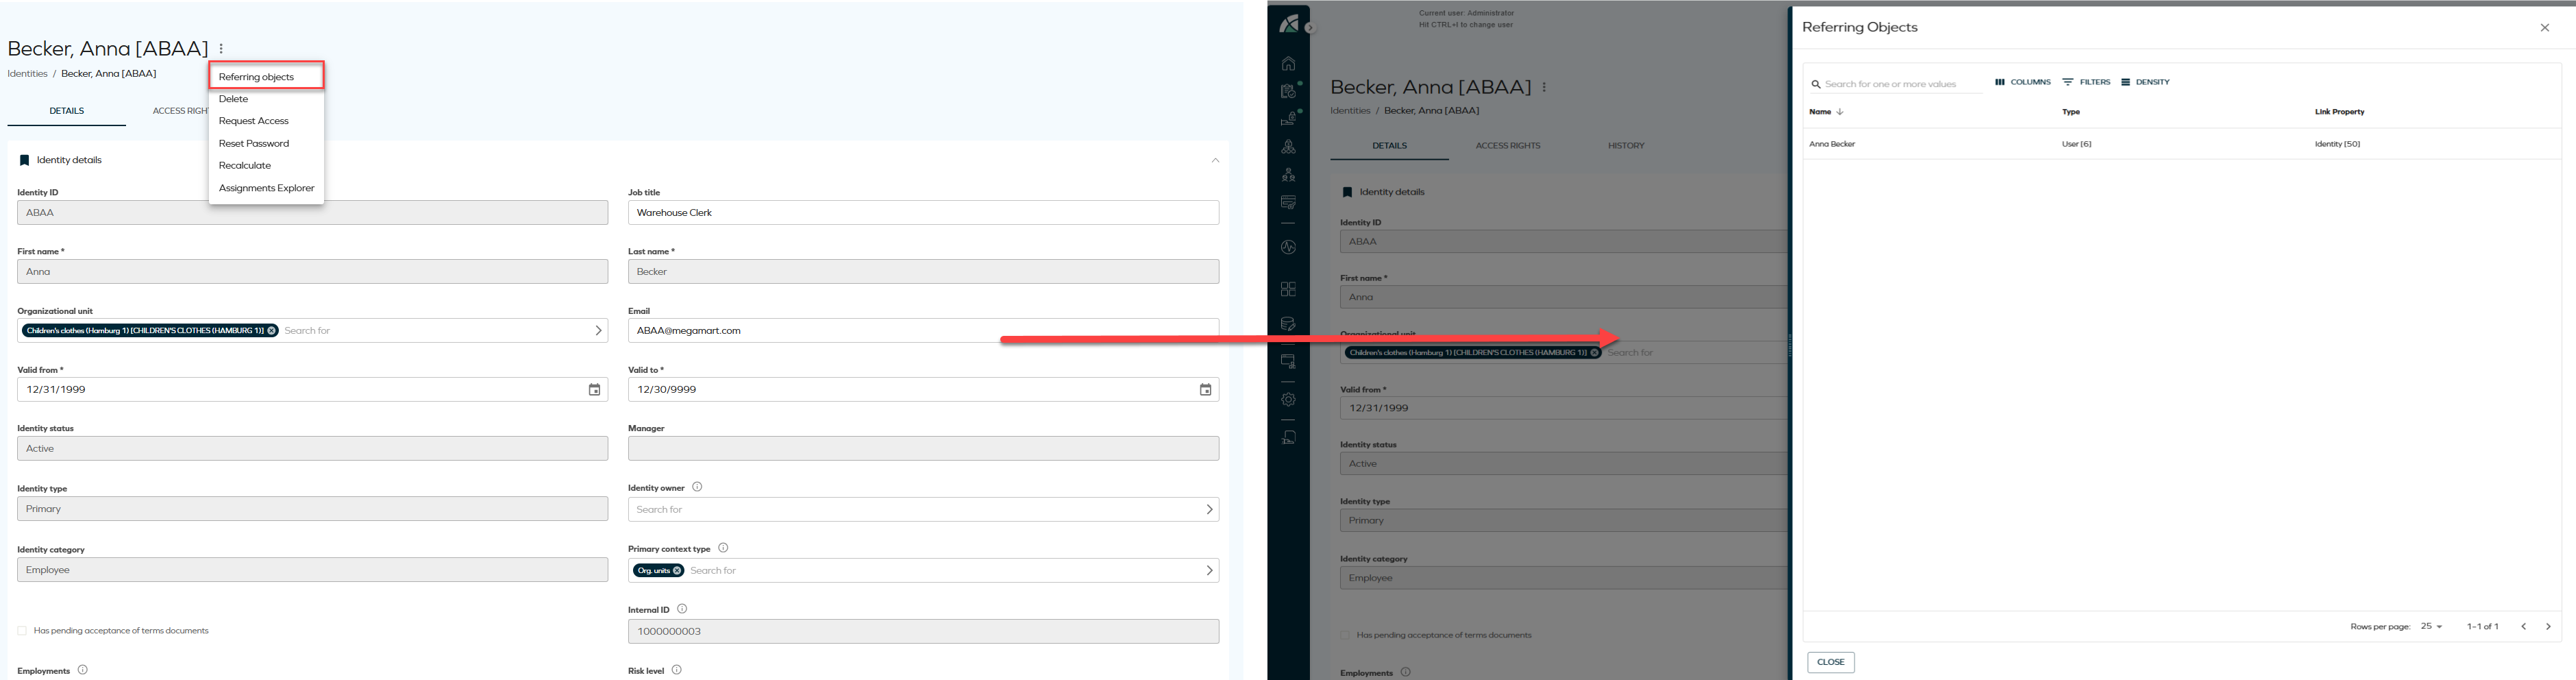Open the database editing icon in the sidebar
This screenshot has width=2576, height=680.
pos(1289,322)
